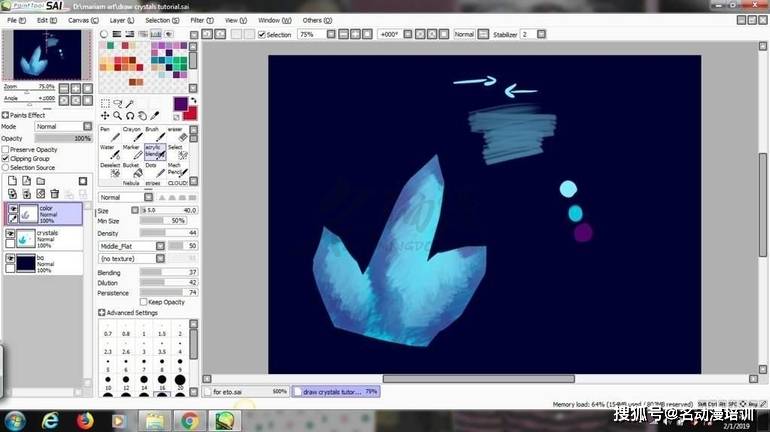This screenshot has height=432, width=770.
Task: Open the Canvas menu
Action: pyautogui.click(x=78, y=20)
